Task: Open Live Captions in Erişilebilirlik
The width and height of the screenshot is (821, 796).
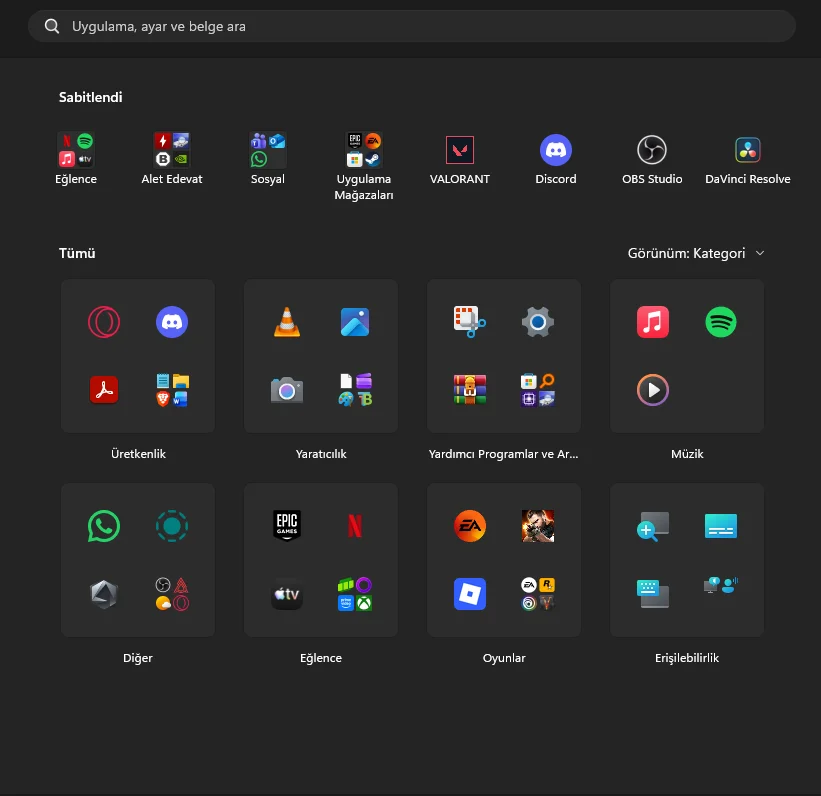Action: tap(721, 526)
